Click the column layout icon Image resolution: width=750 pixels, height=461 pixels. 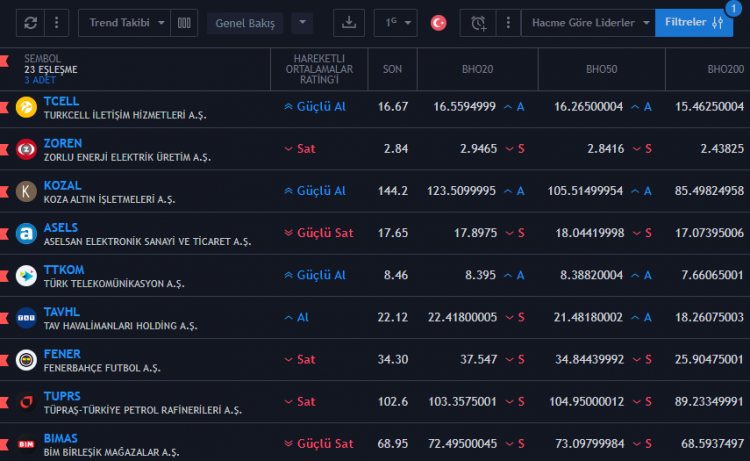pyautogui.click(x=184, y=23)
